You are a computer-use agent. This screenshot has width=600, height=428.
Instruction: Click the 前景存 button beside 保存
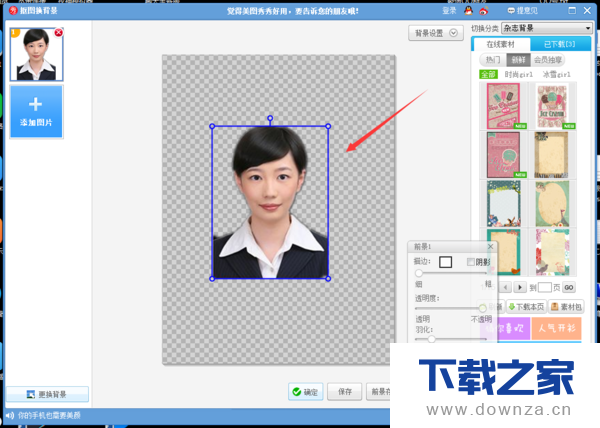click(x=379, y=392)
